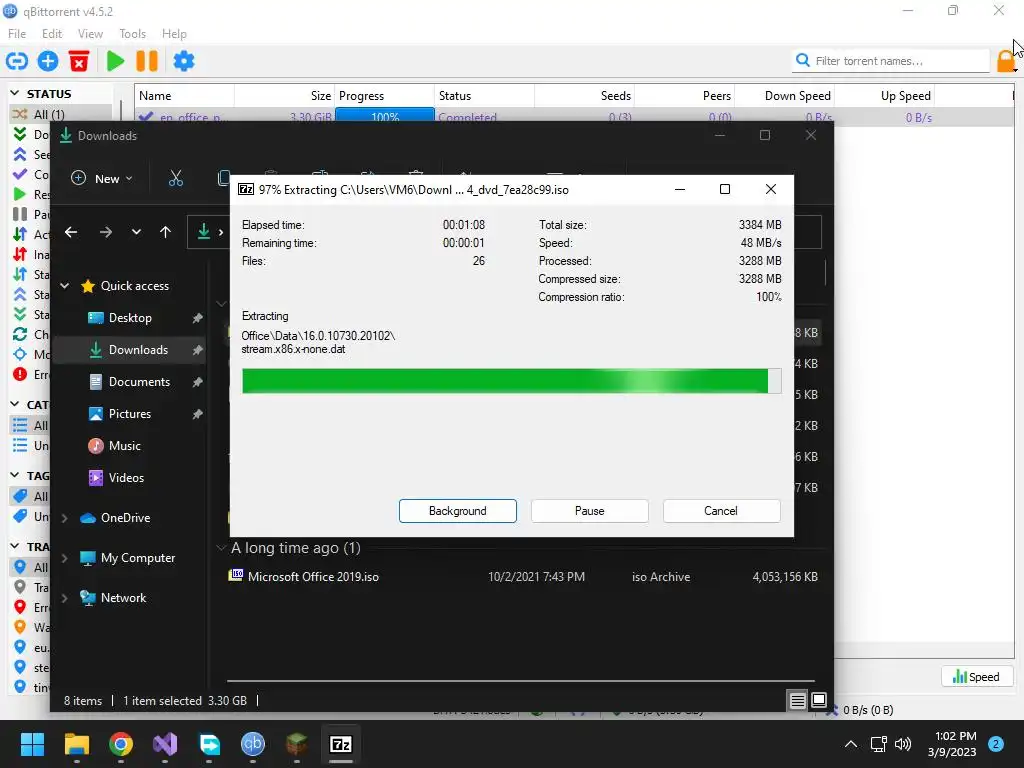1024x768 pixels.
Task: Sort torrents by Down Speed column header
Action: 784,95
